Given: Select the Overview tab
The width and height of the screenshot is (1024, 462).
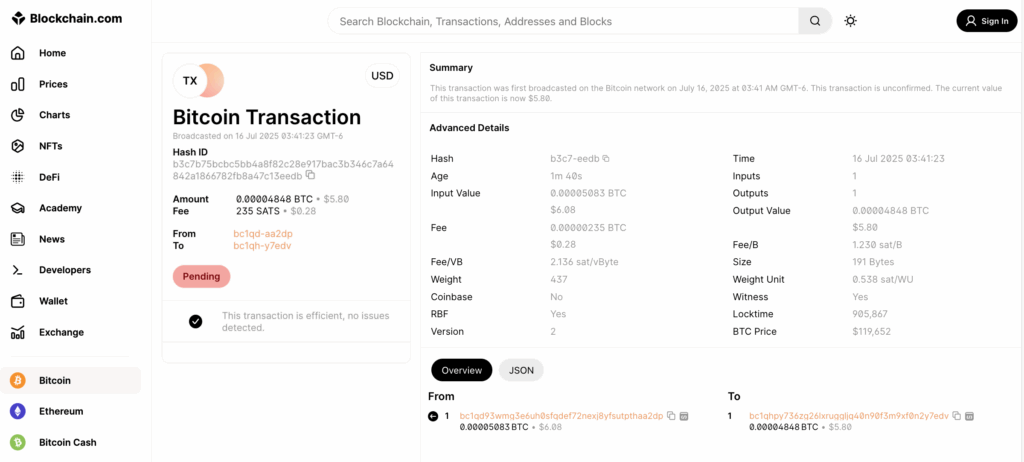Looking at the screenshot, I should [x=461, y=370].
